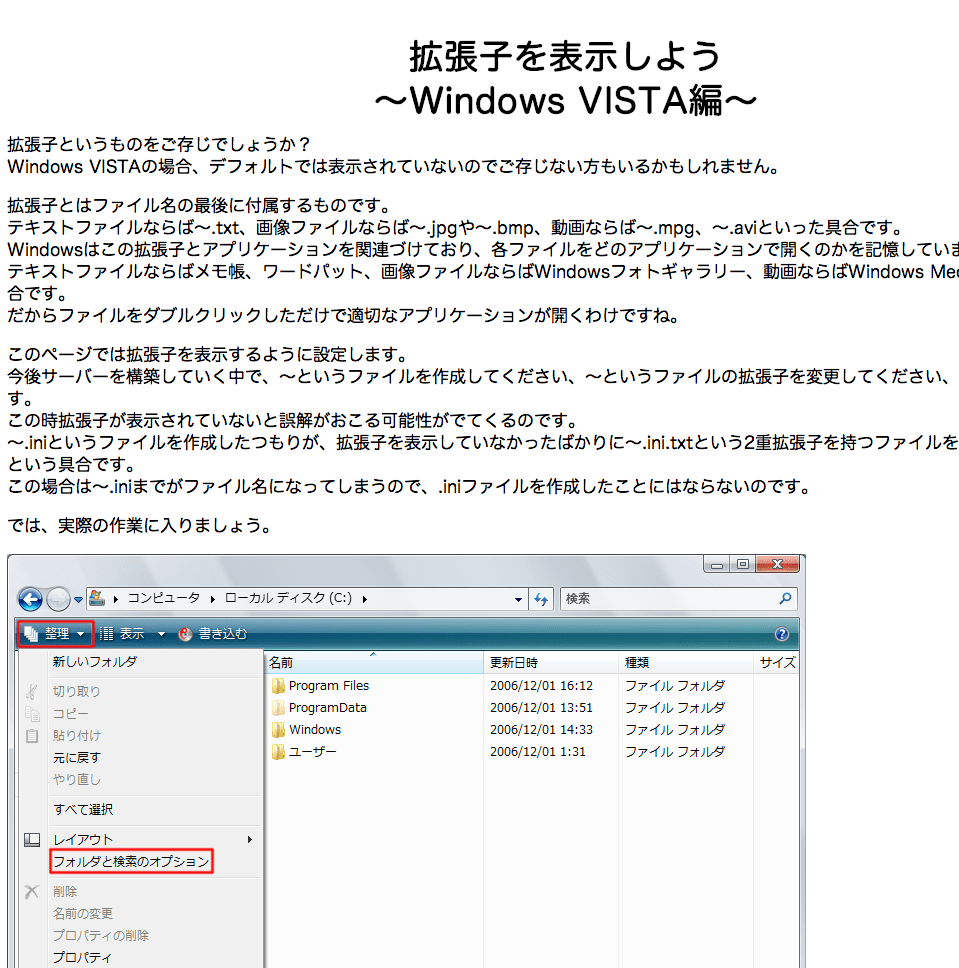Click ファイル フォルダ type in Windows row

pyautogui.click(x=675, y=730)
